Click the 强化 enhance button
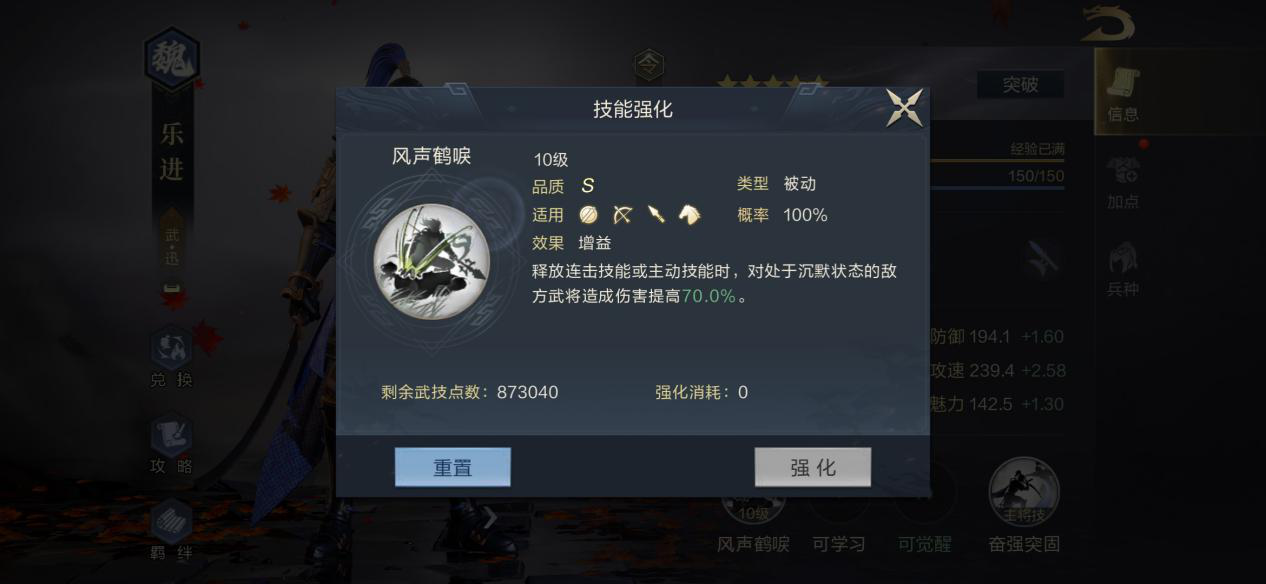The height and width of the screenshot is (584, 1266). [x=812, y=467]
